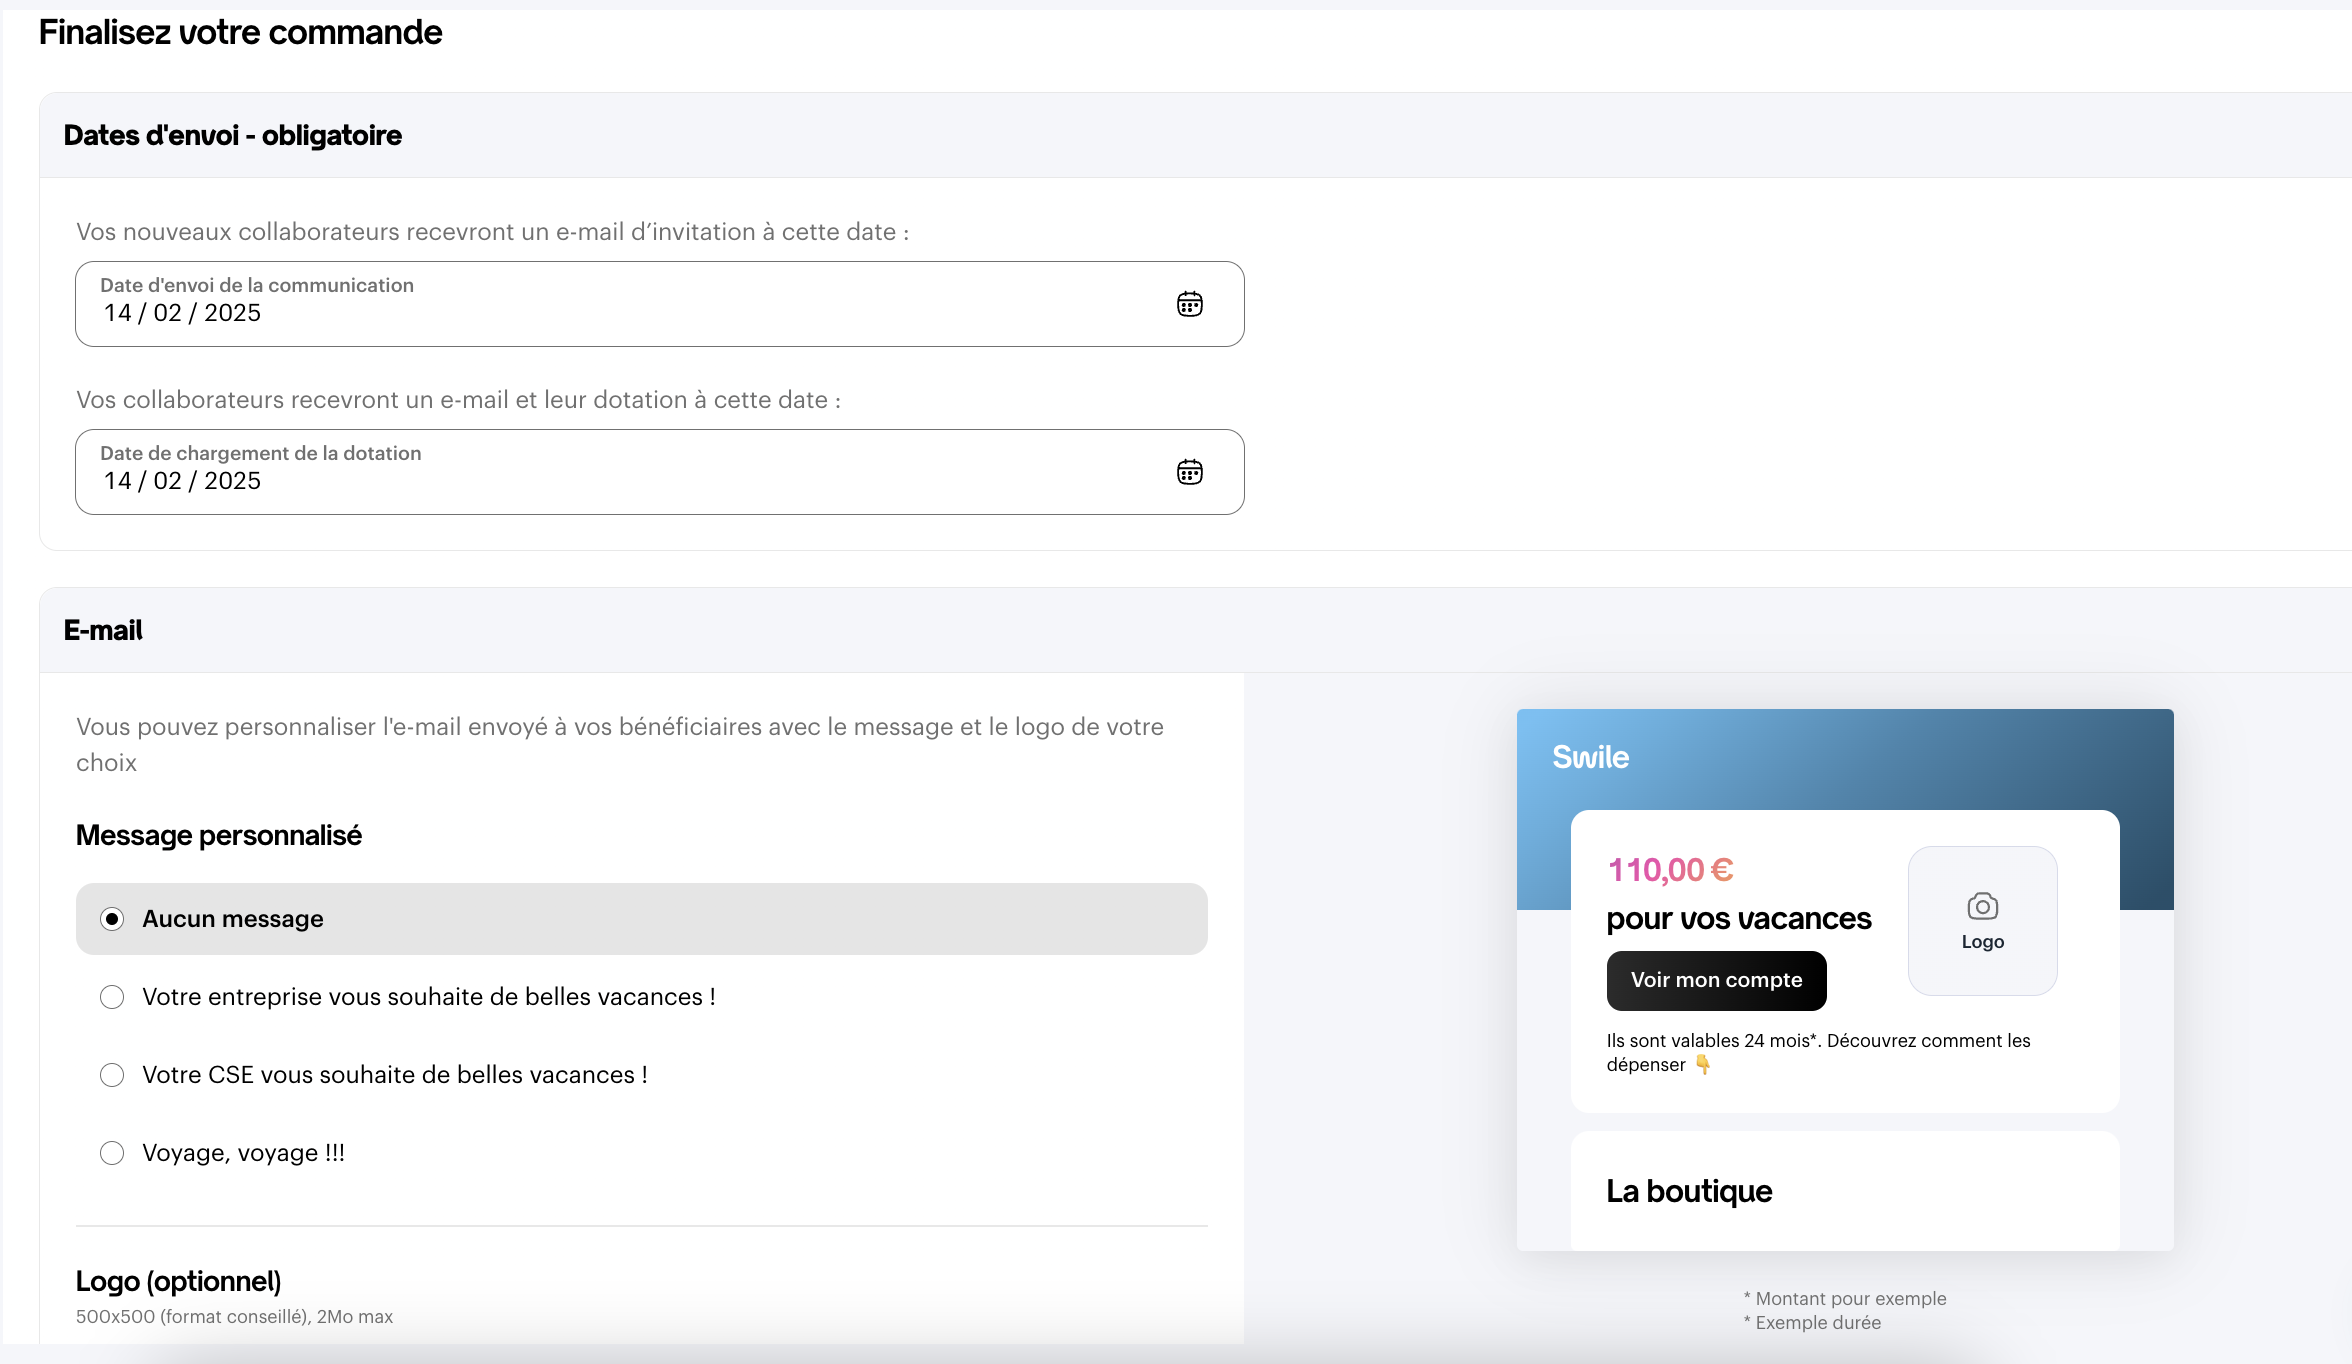
Task: Click the 'Logo (optionnel)' heading
Action: coord(178,1281)
